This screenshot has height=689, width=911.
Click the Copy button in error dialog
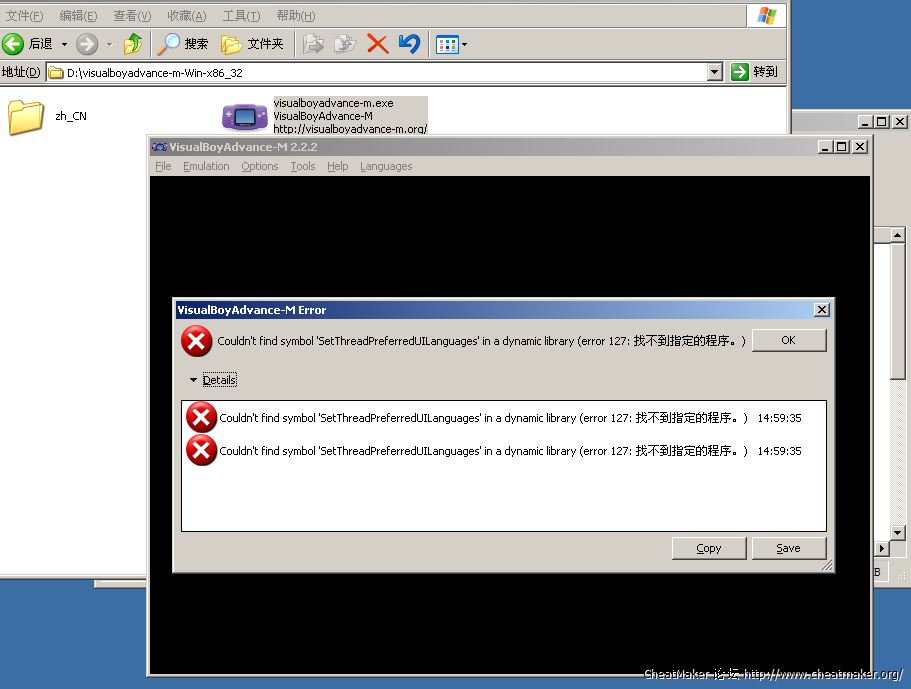tap(708, 548)
